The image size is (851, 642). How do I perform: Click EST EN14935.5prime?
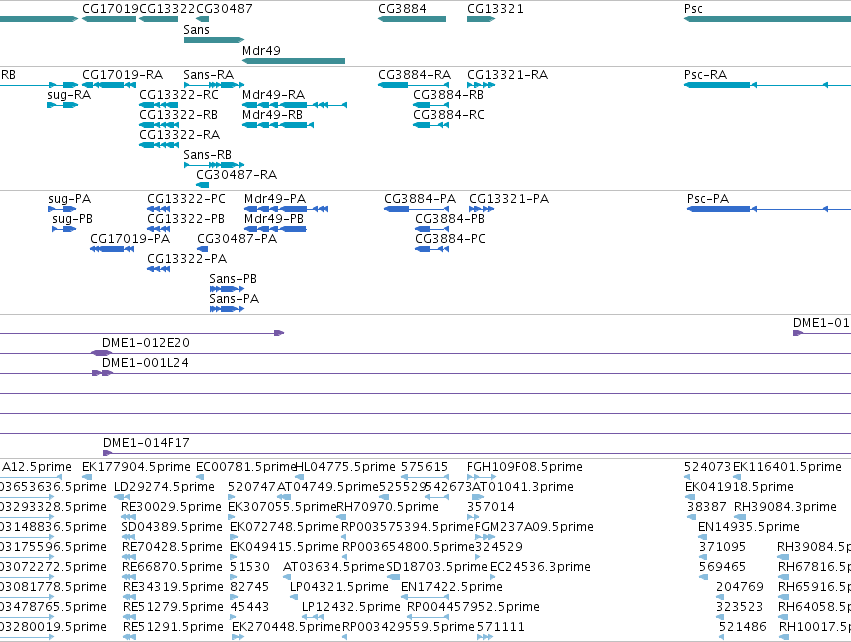coord(749,527)
